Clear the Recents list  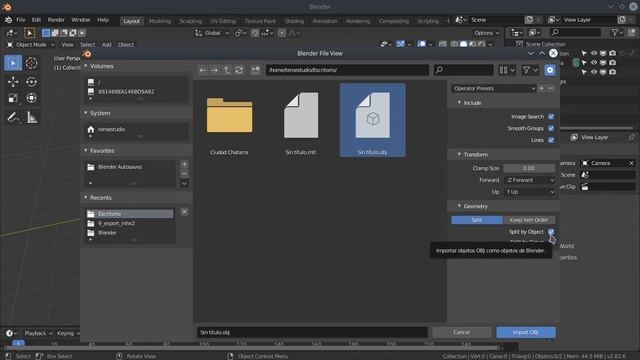click(184, 211)
